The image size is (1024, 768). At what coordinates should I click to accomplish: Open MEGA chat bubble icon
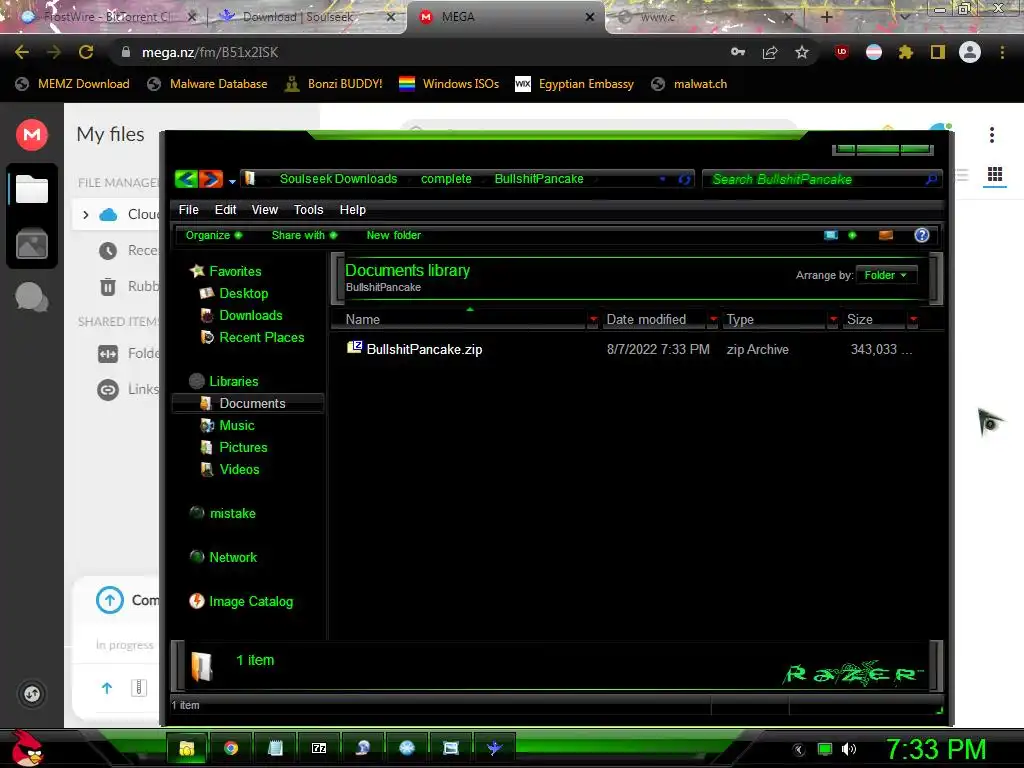pyautogui.click(x=31, y=297)
